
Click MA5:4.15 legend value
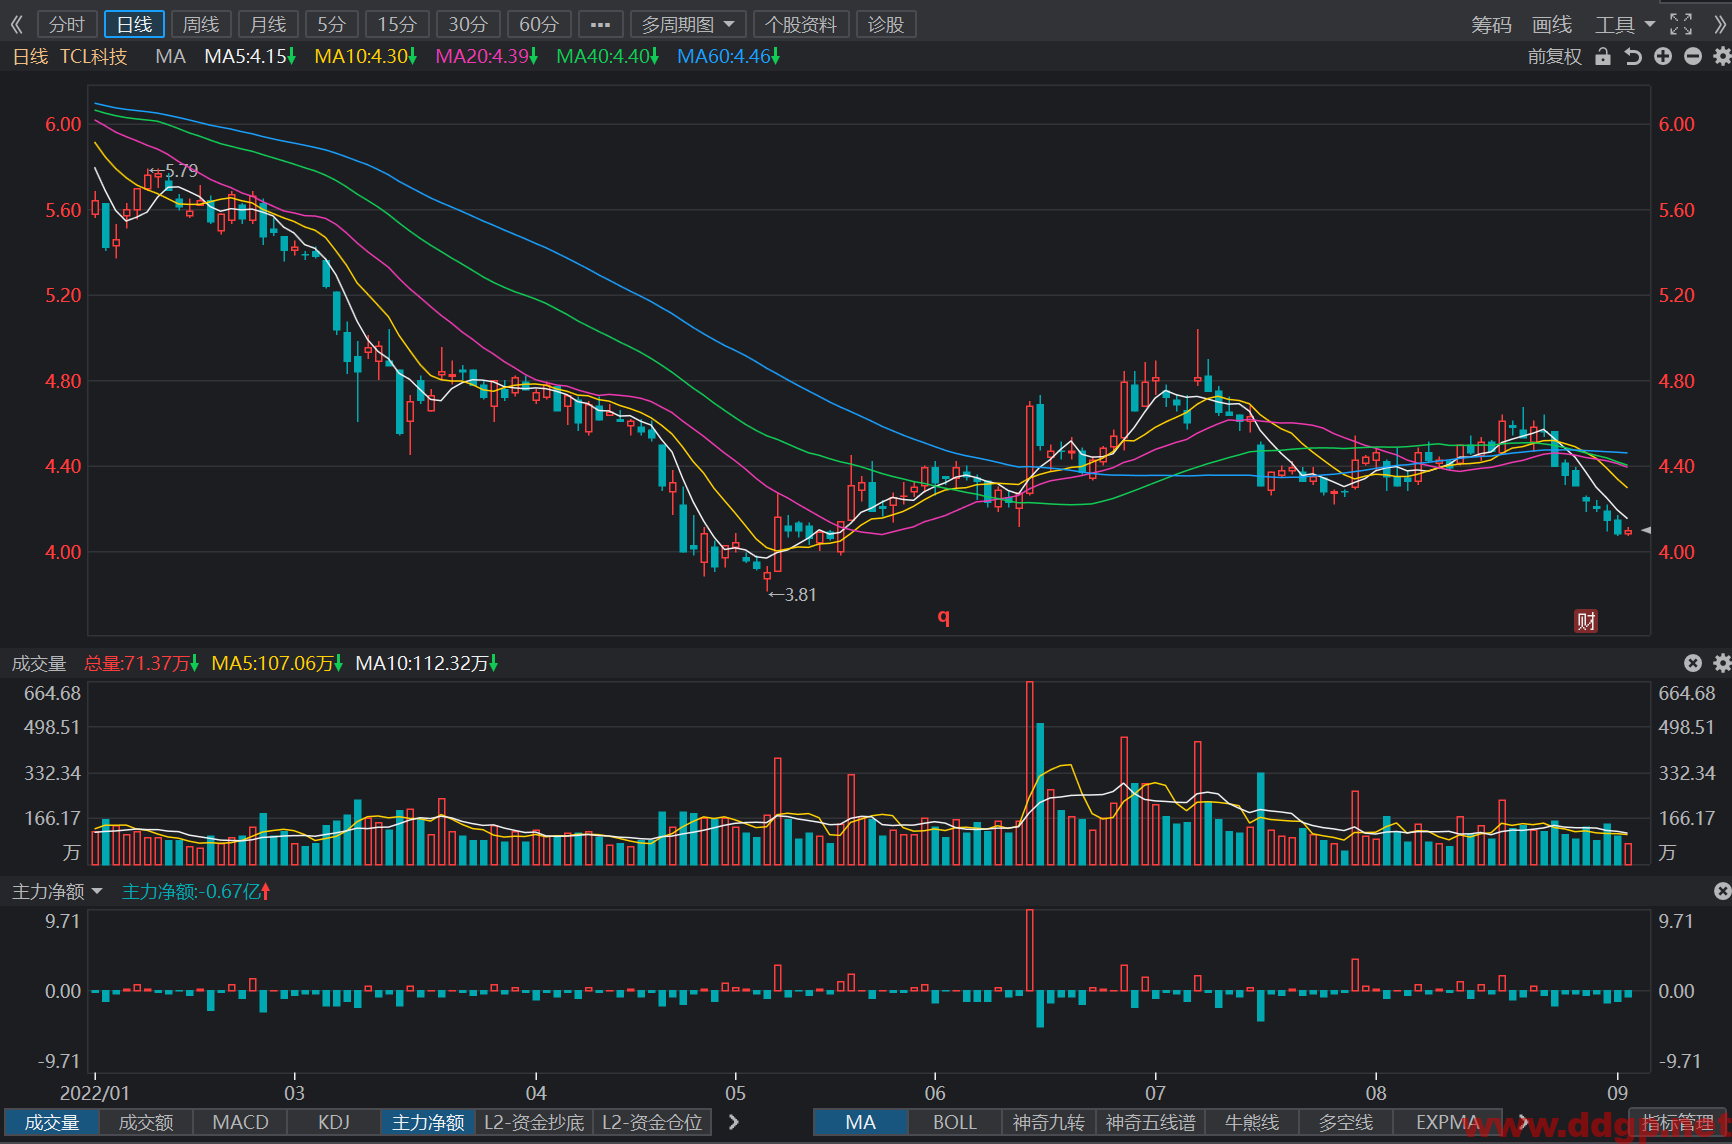(250, 57)
